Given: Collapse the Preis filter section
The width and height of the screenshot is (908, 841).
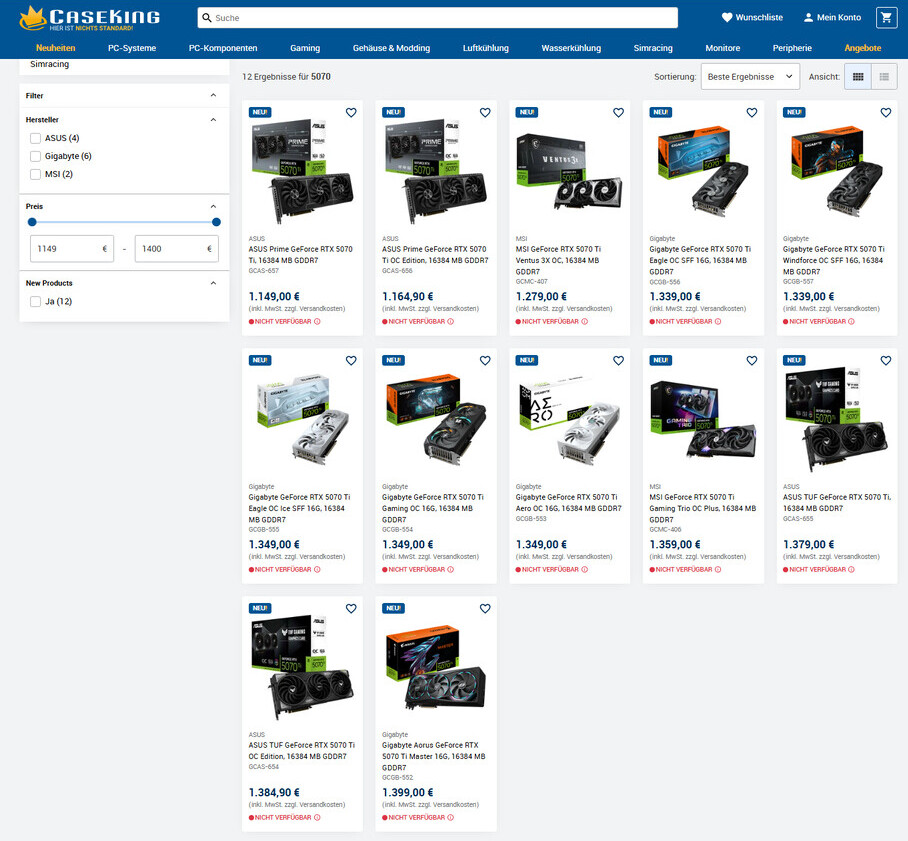Looking at the screenshot, I should [213, 206].
